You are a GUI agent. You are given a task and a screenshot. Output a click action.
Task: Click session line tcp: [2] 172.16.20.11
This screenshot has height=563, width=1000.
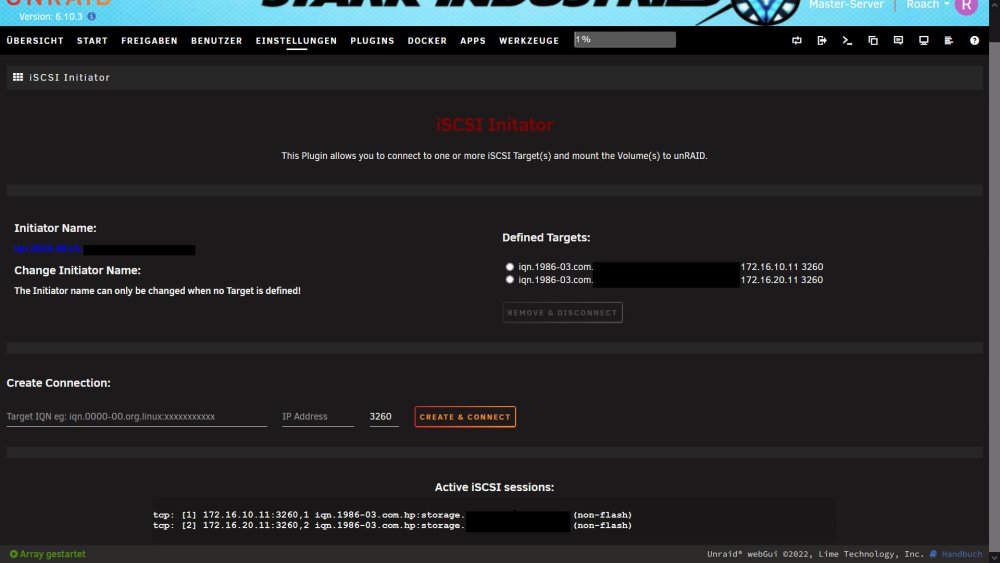392,525
